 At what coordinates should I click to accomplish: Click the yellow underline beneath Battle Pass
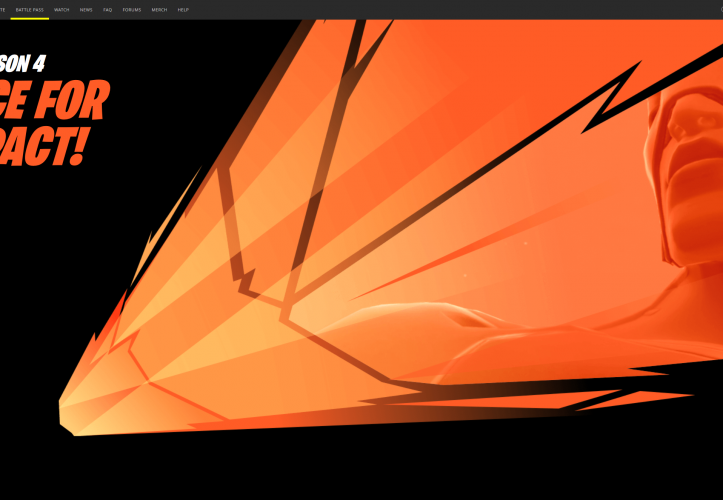[x=32, y=18]
